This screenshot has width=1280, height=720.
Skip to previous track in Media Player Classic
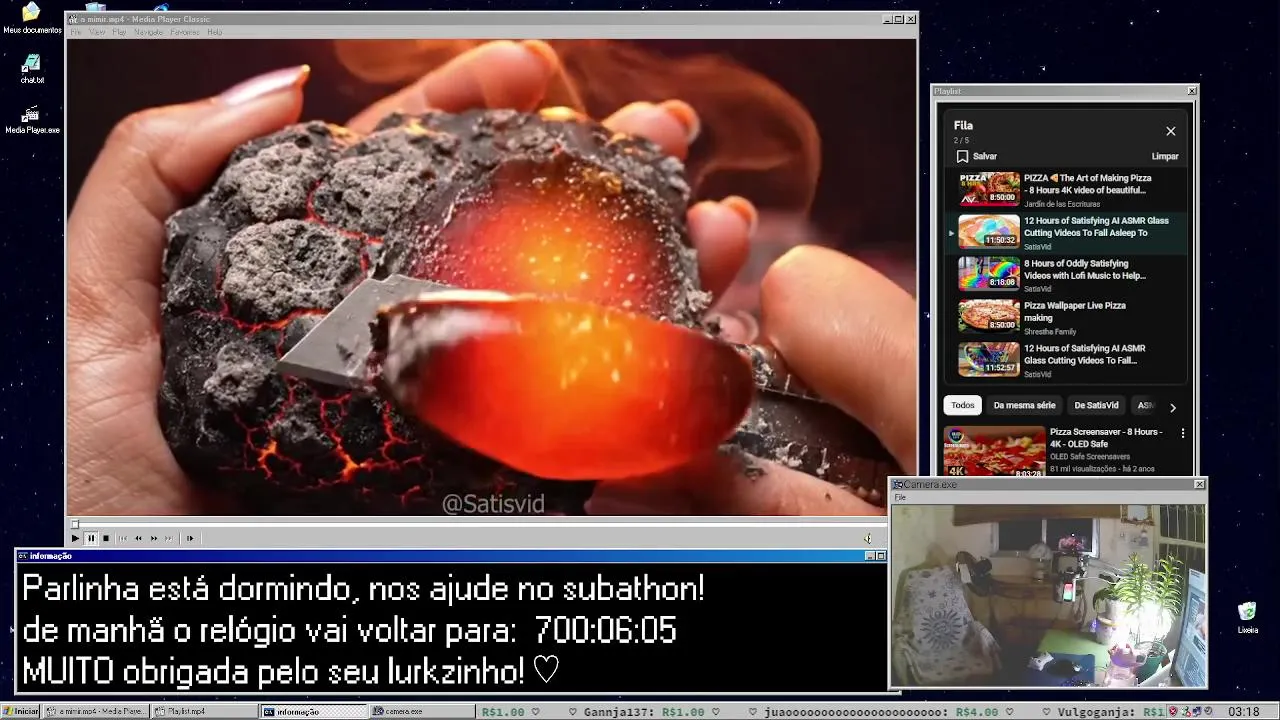pos(123,538)
